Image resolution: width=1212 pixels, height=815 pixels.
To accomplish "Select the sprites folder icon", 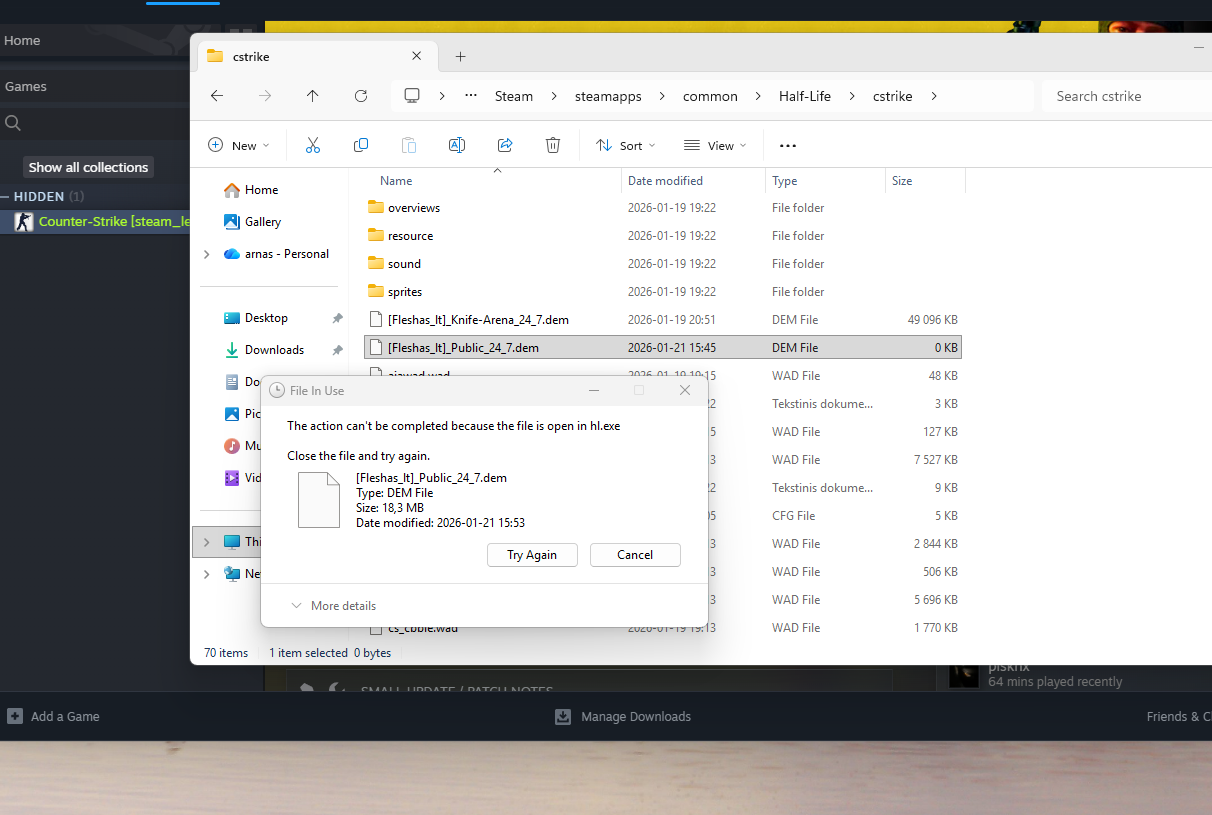I will [x=376, y=292].
